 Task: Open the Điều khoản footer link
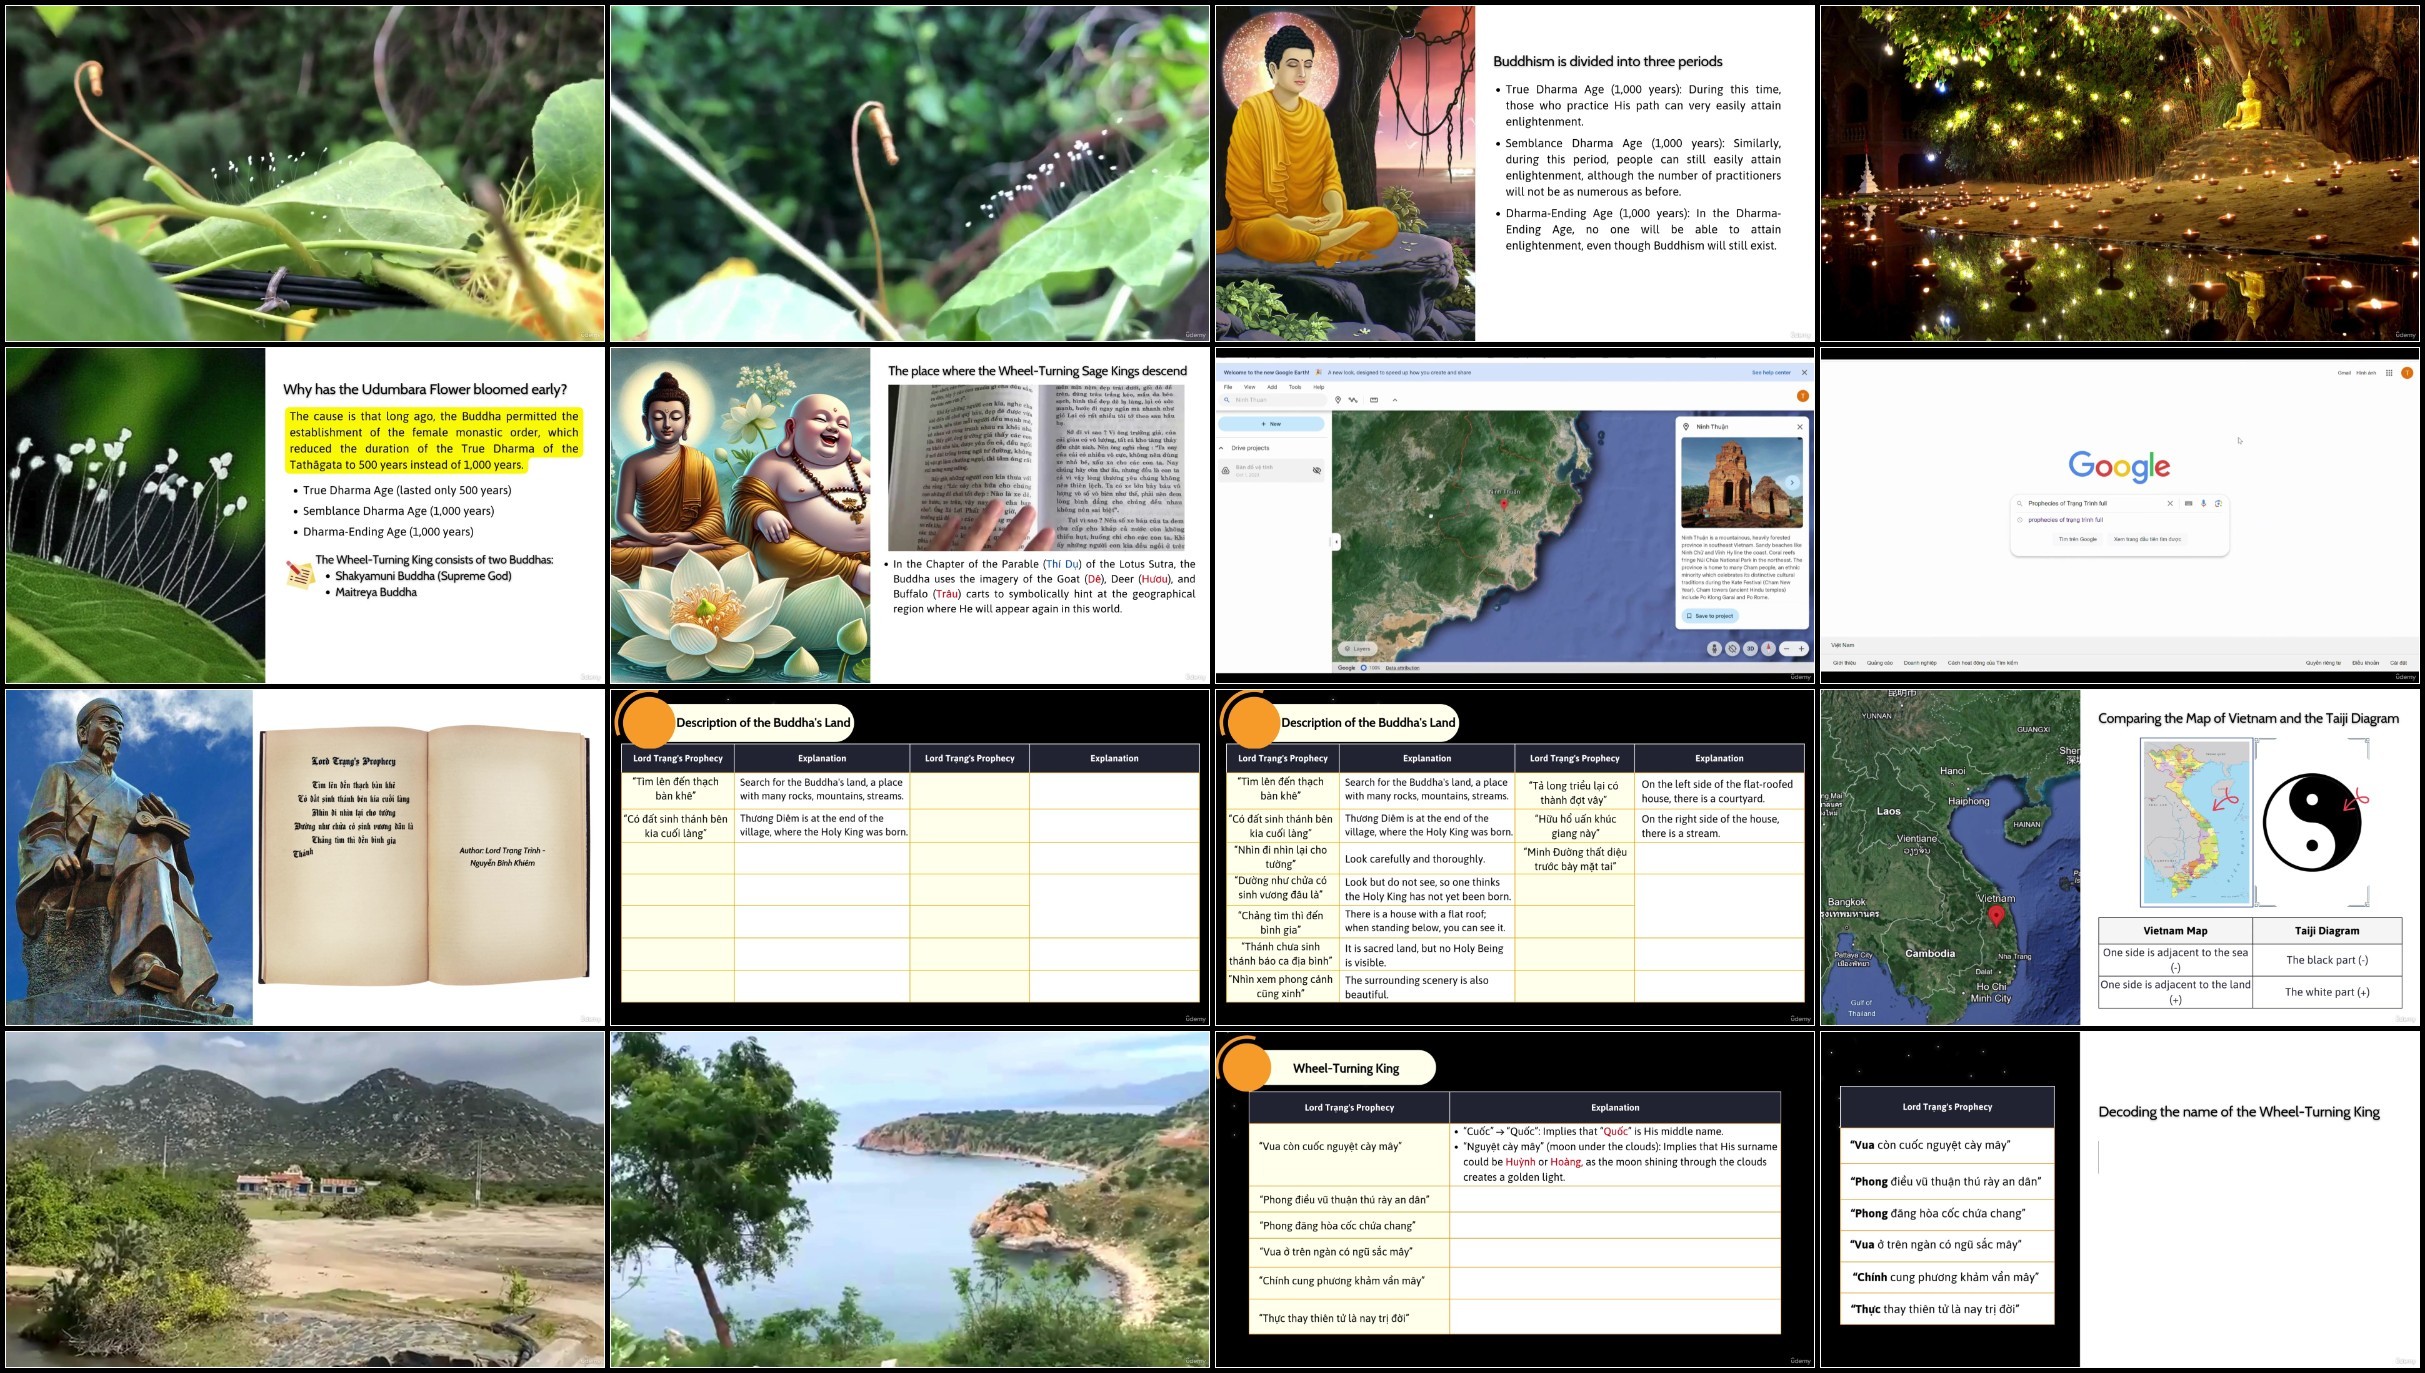tap(2365, 663)
